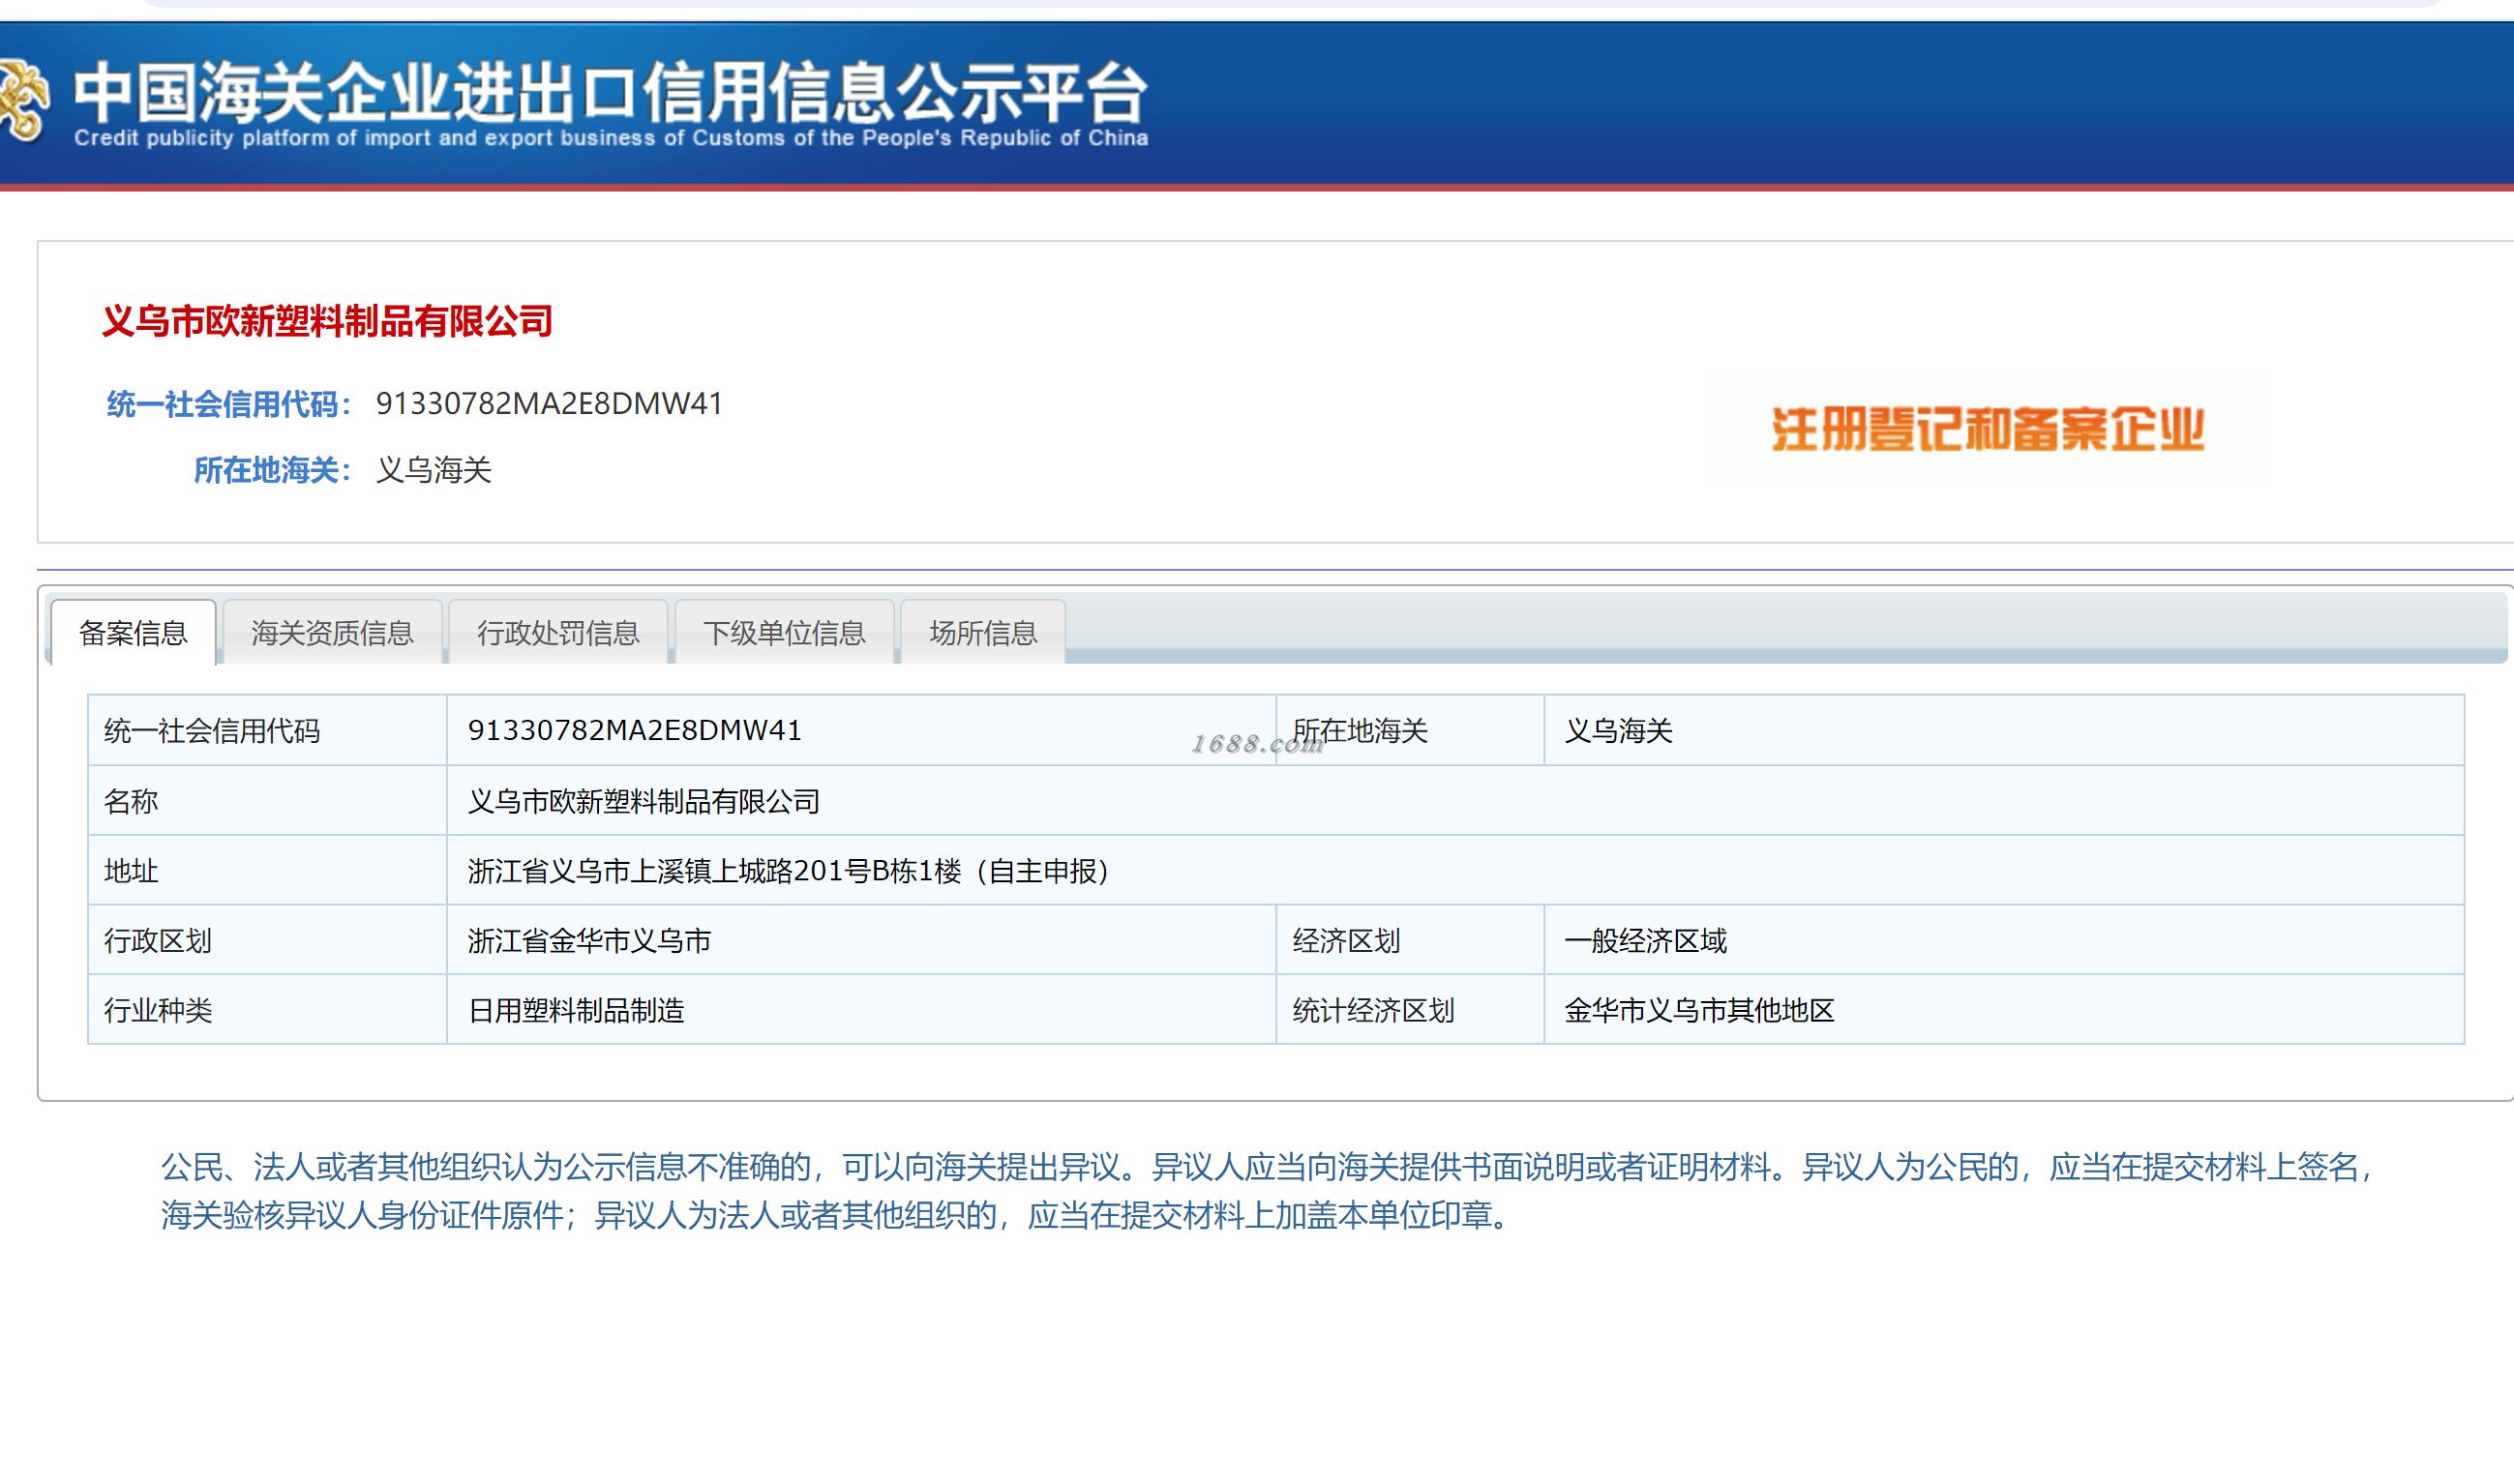
Task: Open the 行政处罚信息 tab
Action: [x=558, y=633]
